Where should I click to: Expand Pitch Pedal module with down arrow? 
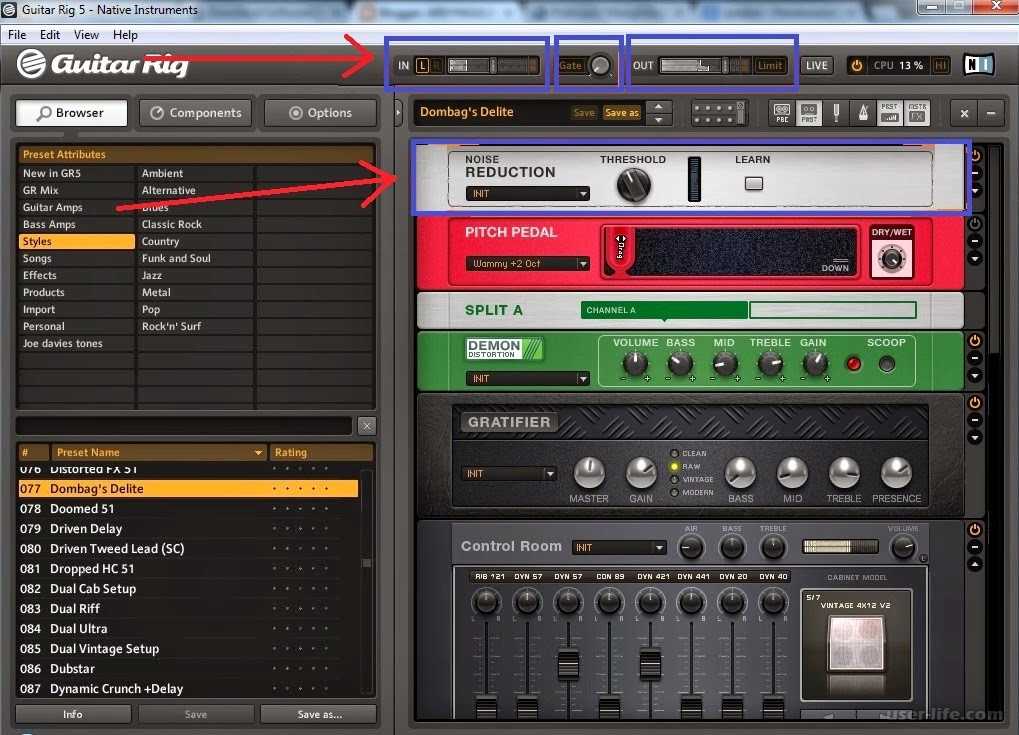[x=975, y=259]
